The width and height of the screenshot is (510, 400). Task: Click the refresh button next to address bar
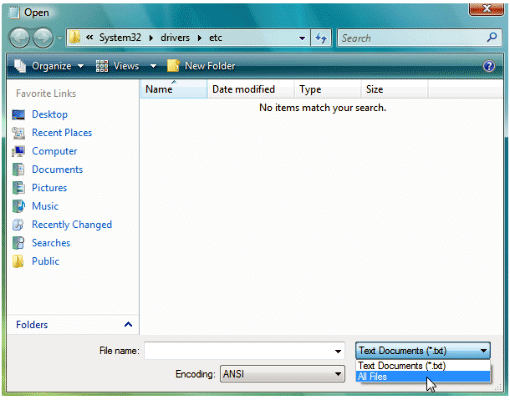pos(321,38)
